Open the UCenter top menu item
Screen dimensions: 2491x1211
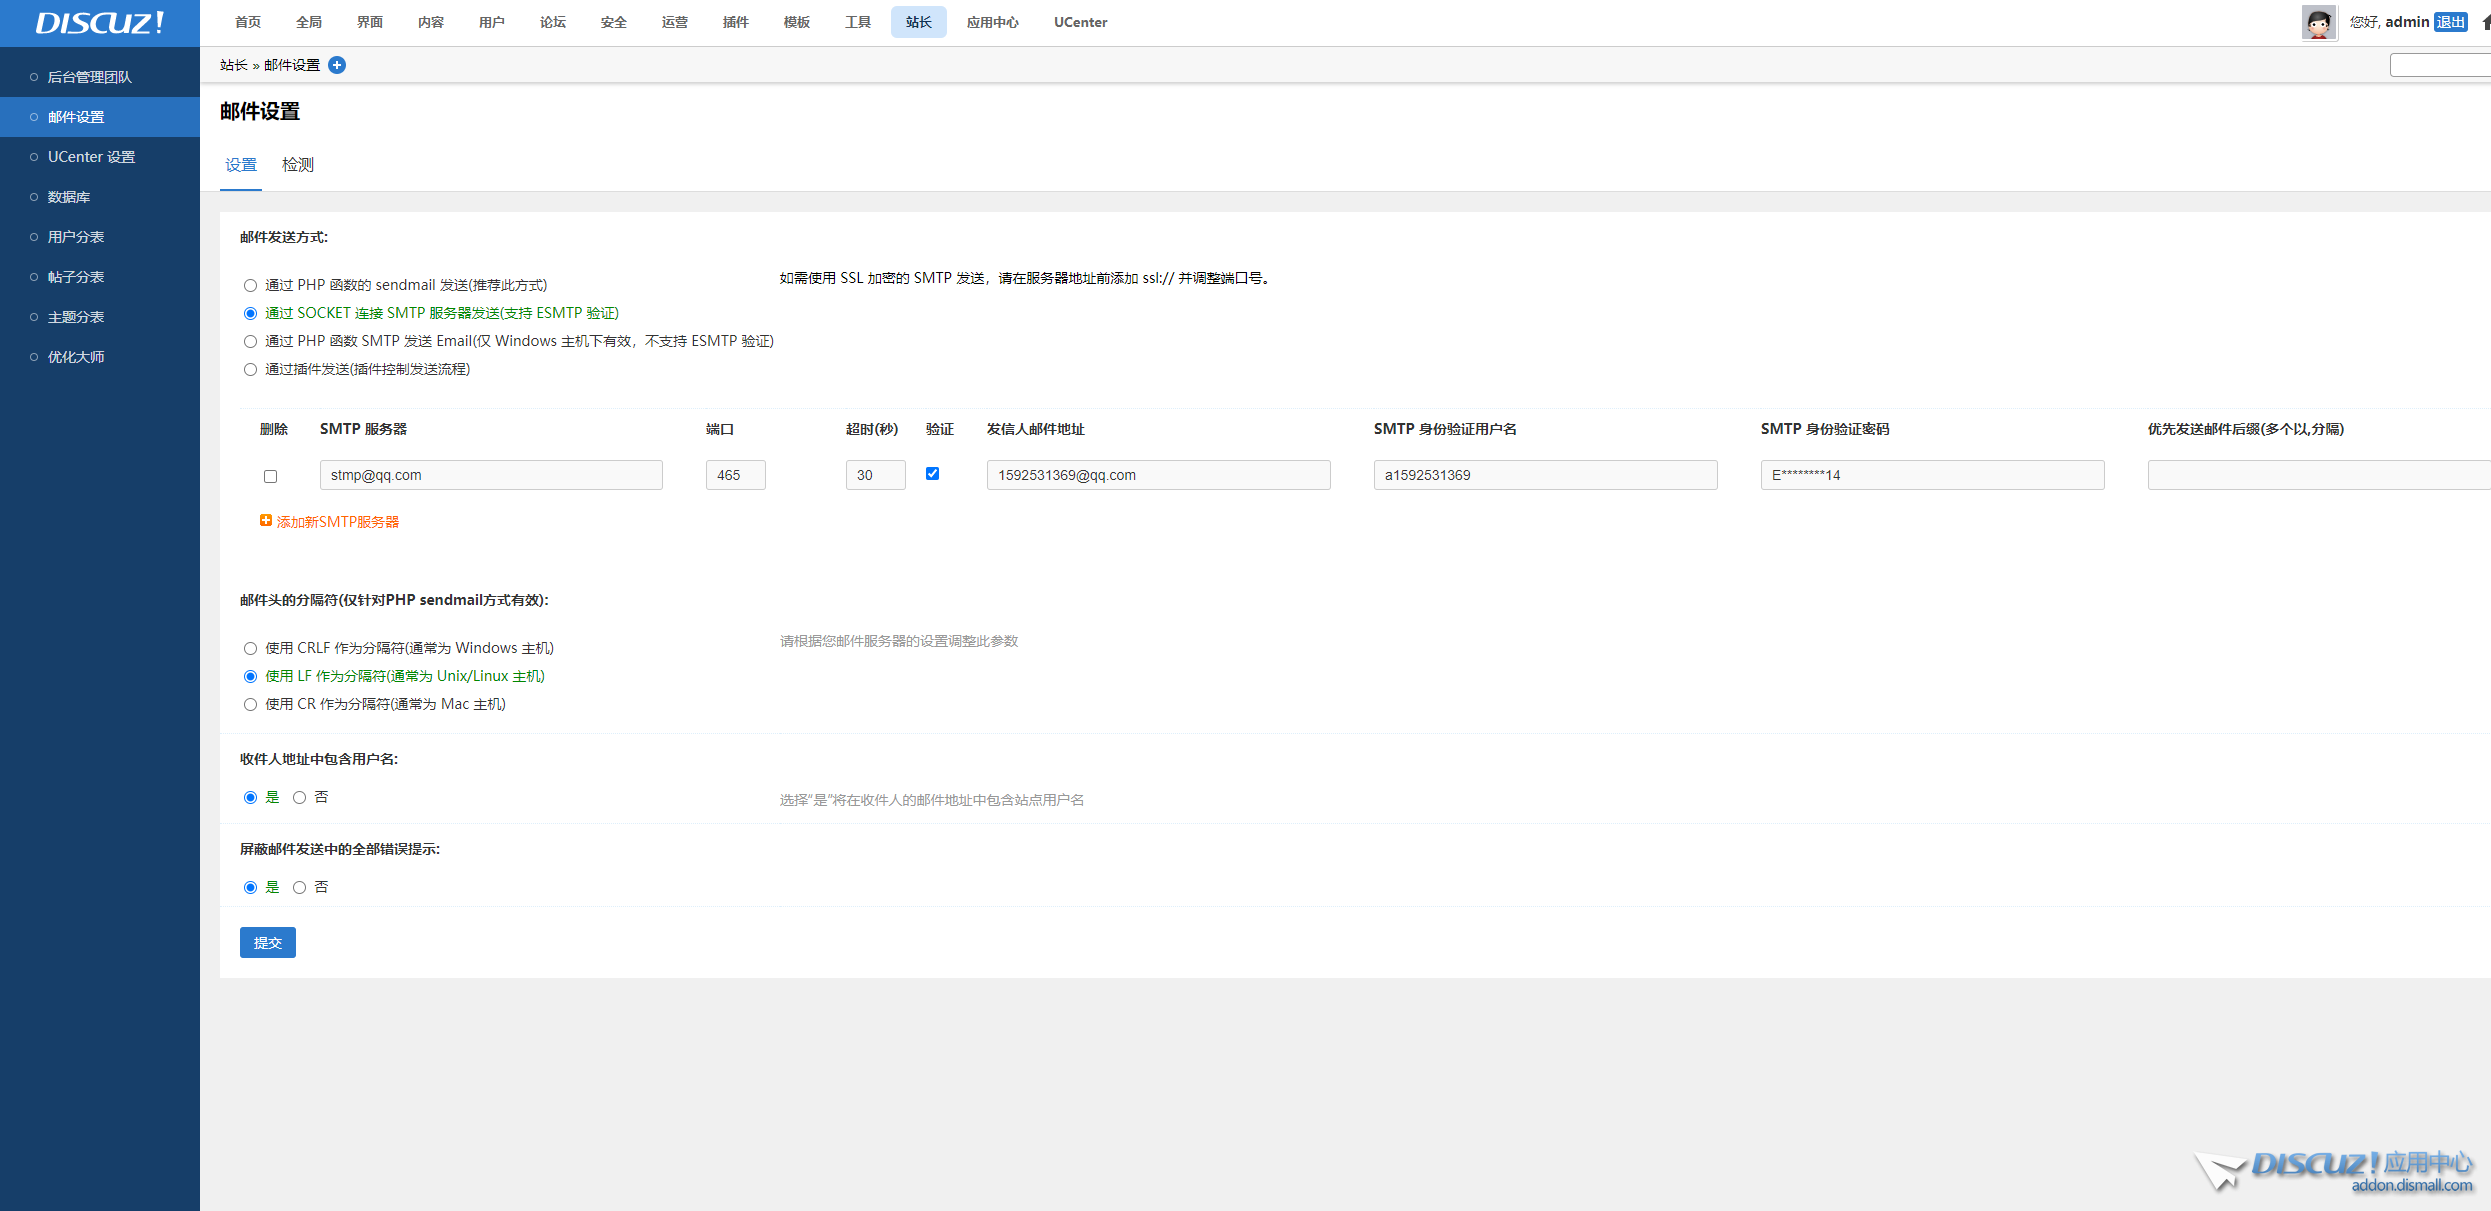pos(1080,22)
